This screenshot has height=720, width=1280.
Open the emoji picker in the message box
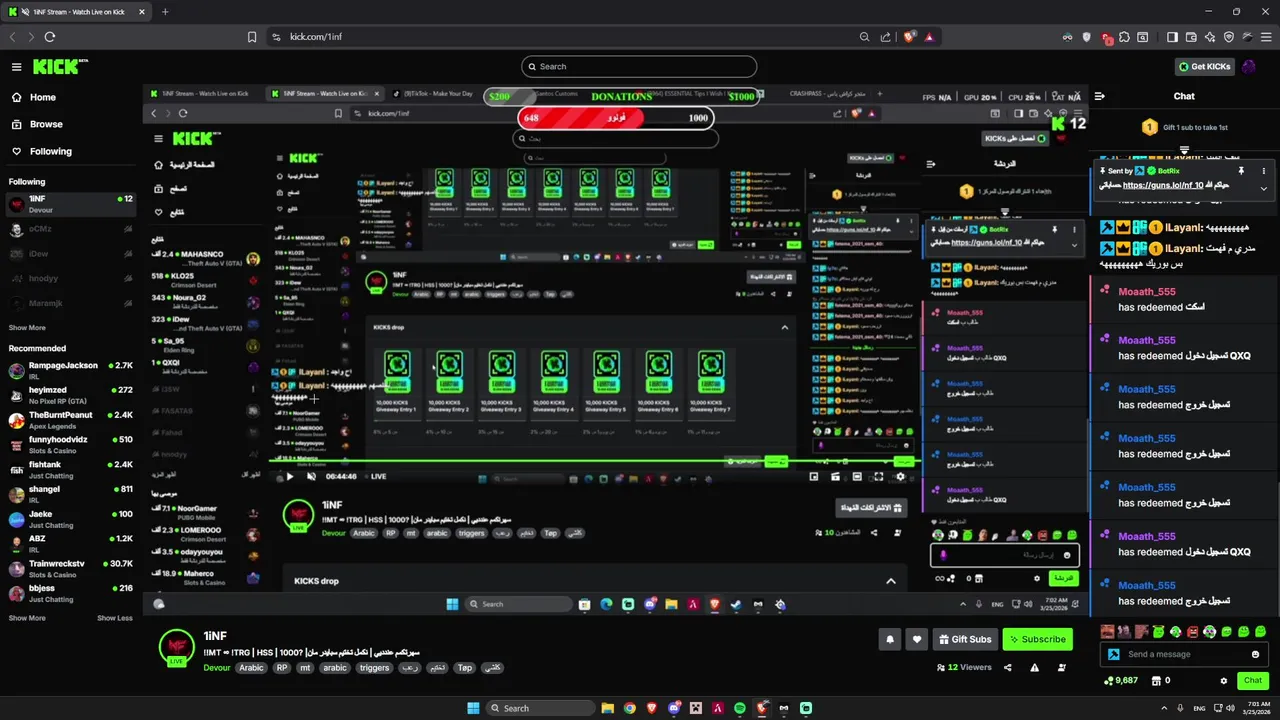[x=1255, y=654]
